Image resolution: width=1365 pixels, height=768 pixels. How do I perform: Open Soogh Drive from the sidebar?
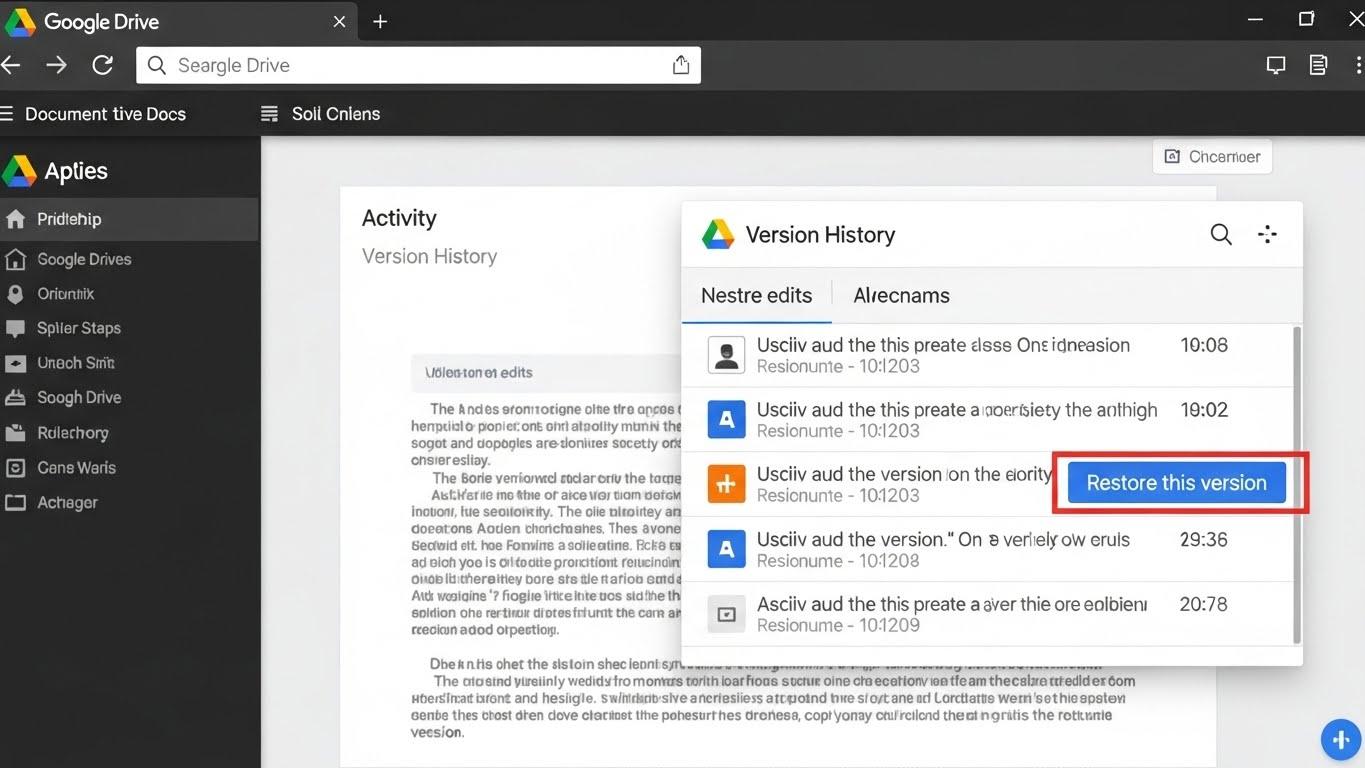78,397
